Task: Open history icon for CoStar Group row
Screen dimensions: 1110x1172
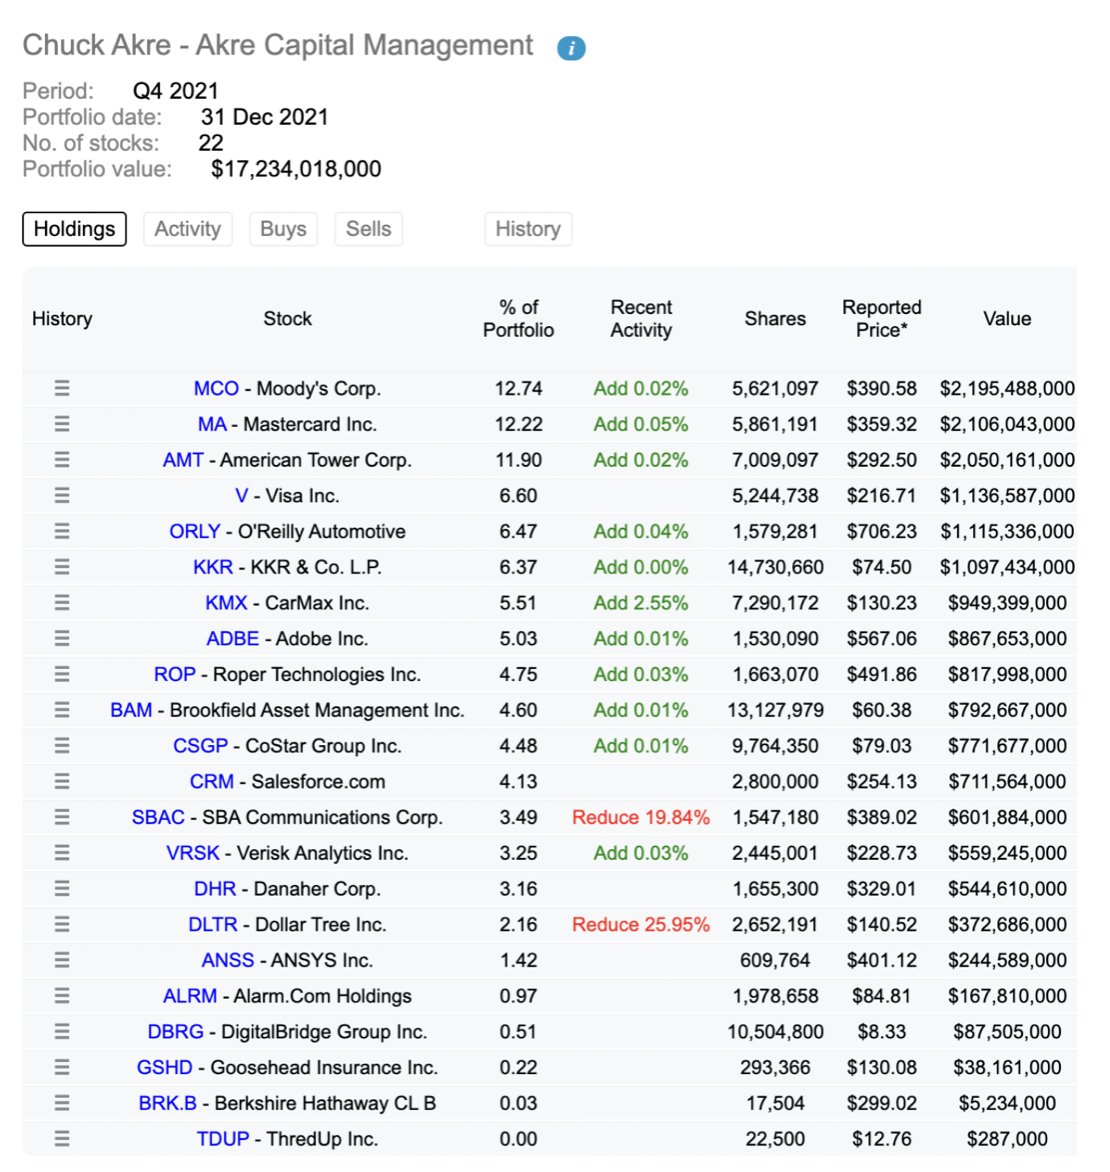Action: point(62,745)
